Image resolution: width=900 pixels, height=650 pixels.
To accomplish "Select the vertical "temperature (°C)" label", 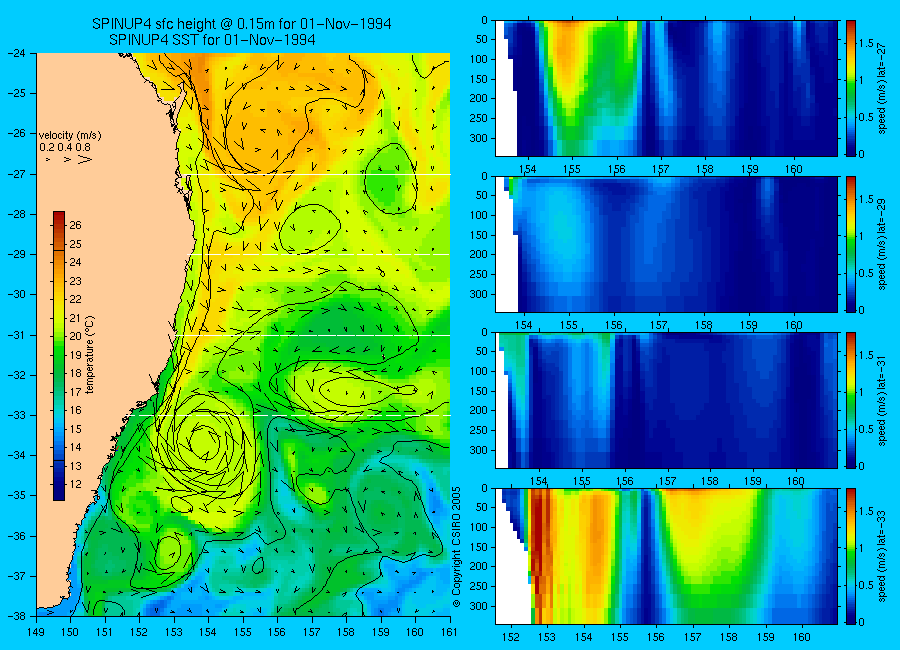I will click(89, 354).
